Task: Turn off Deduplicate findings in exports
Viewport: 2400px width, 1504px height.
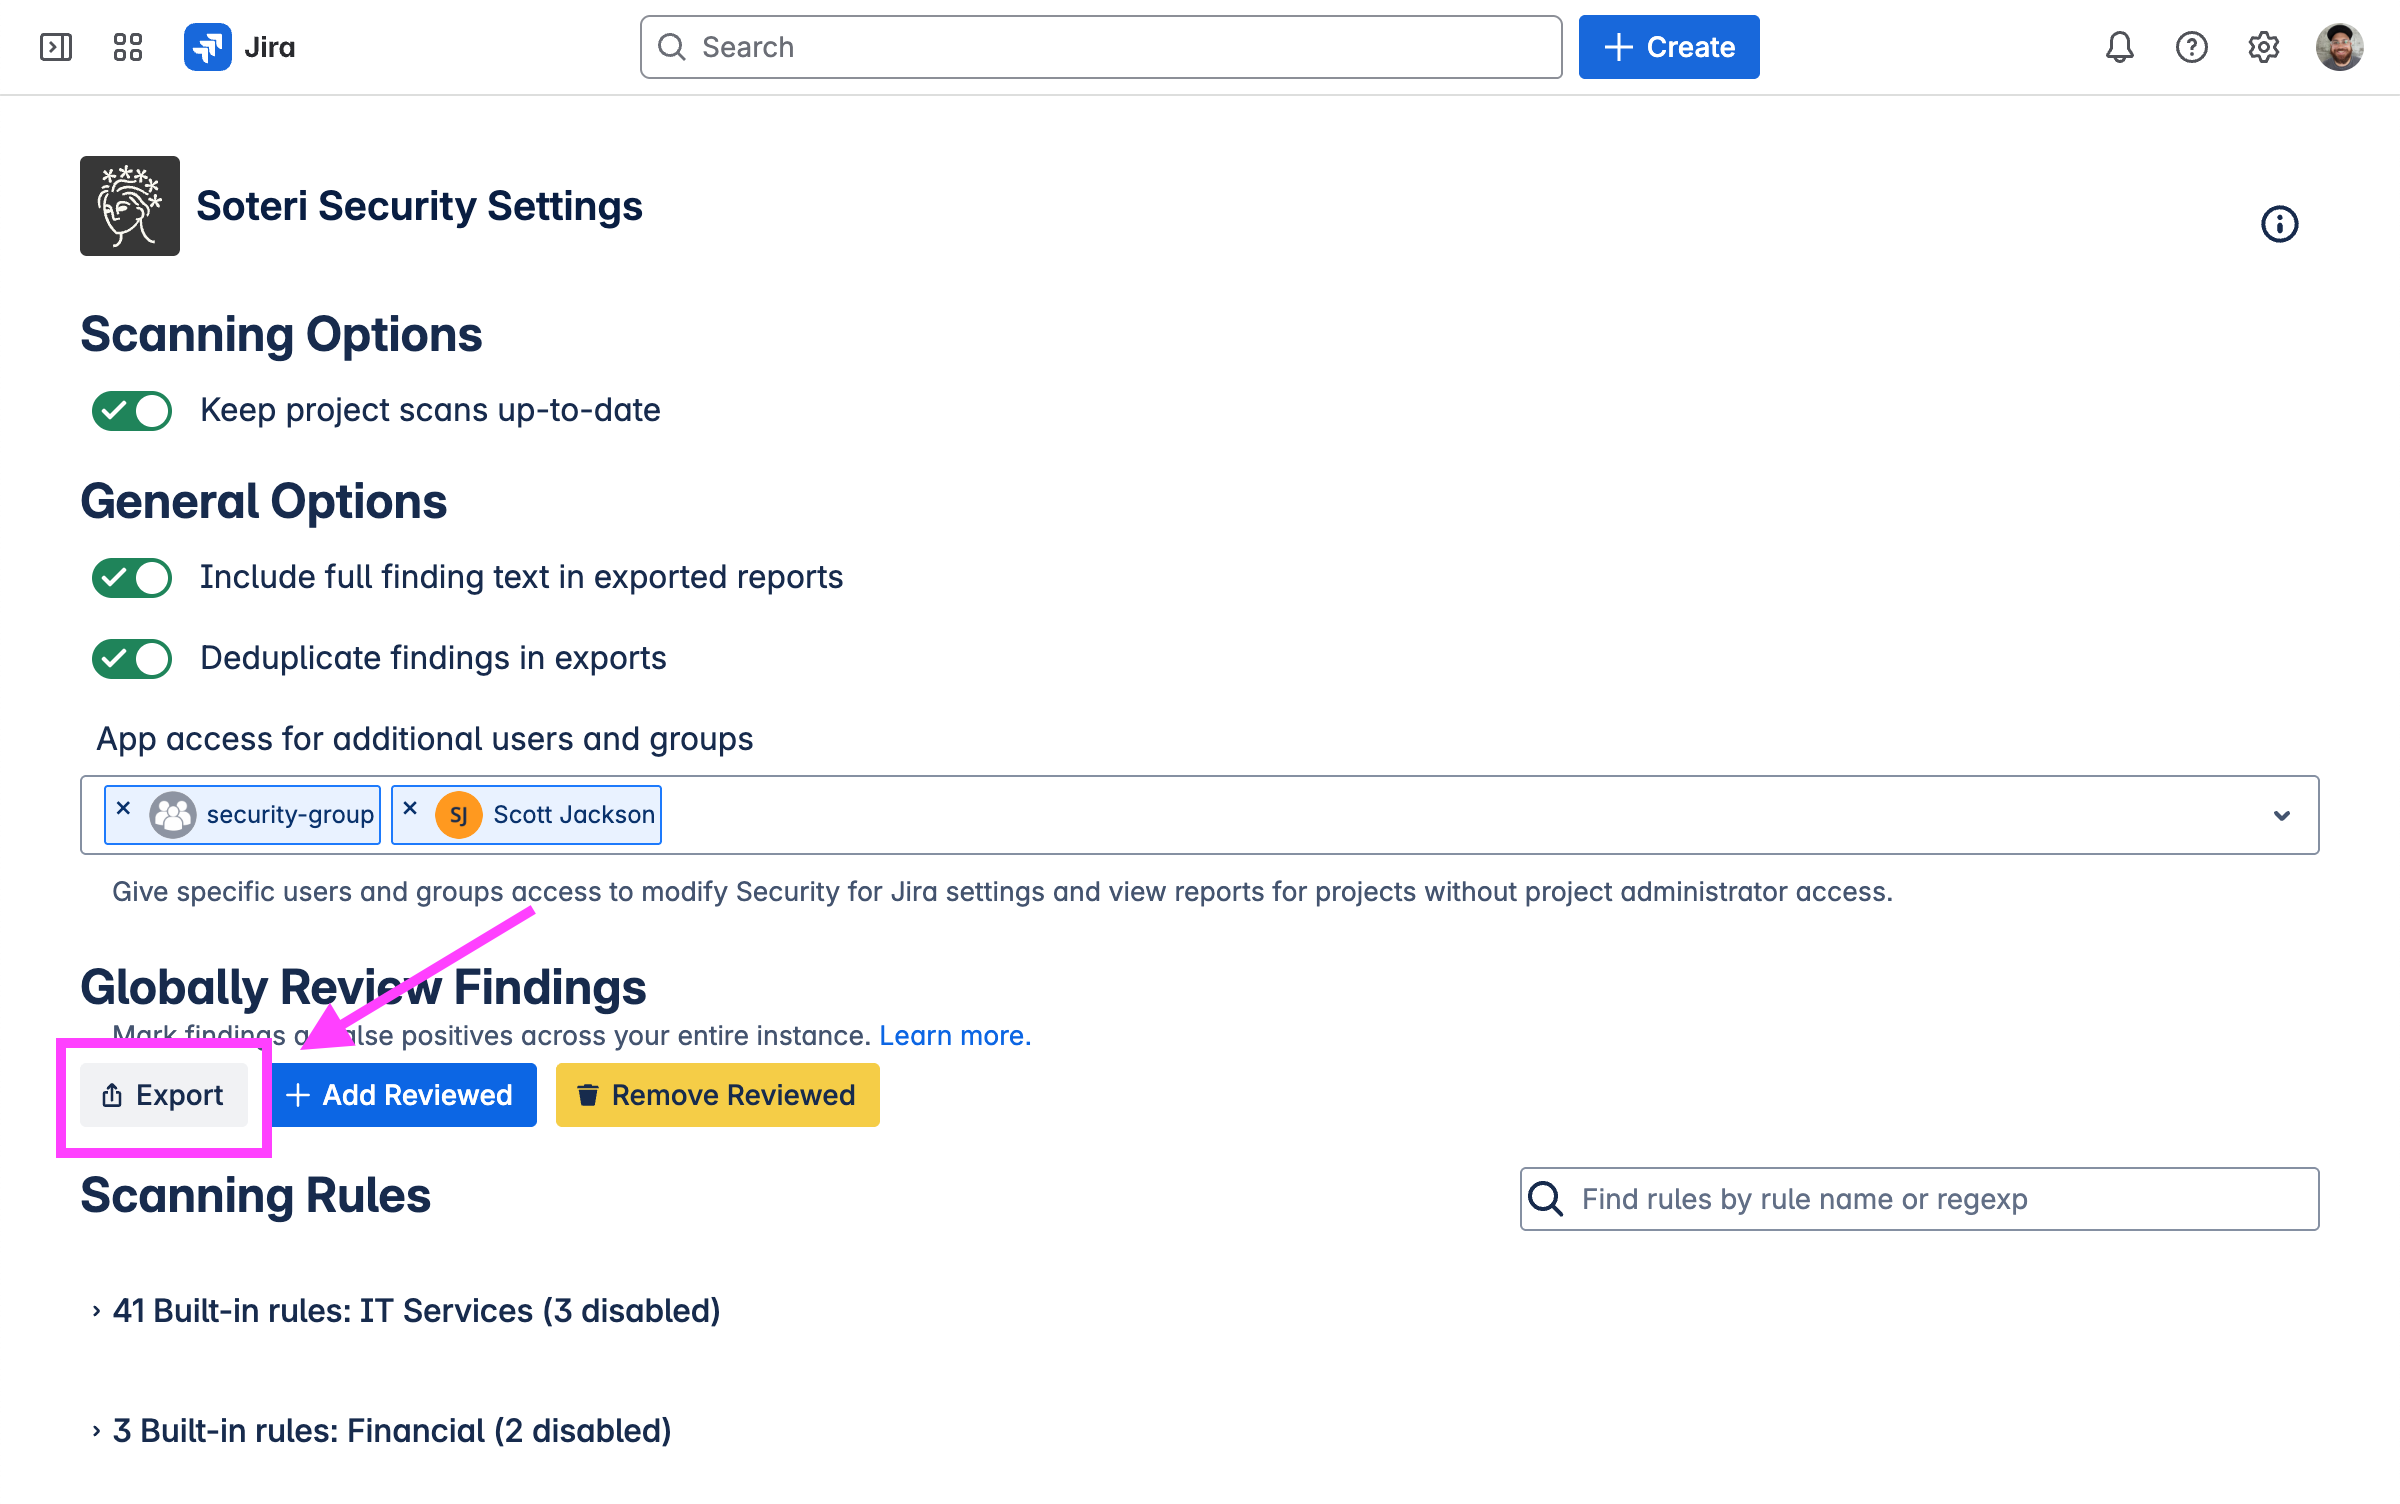Action: coord(132,659)
